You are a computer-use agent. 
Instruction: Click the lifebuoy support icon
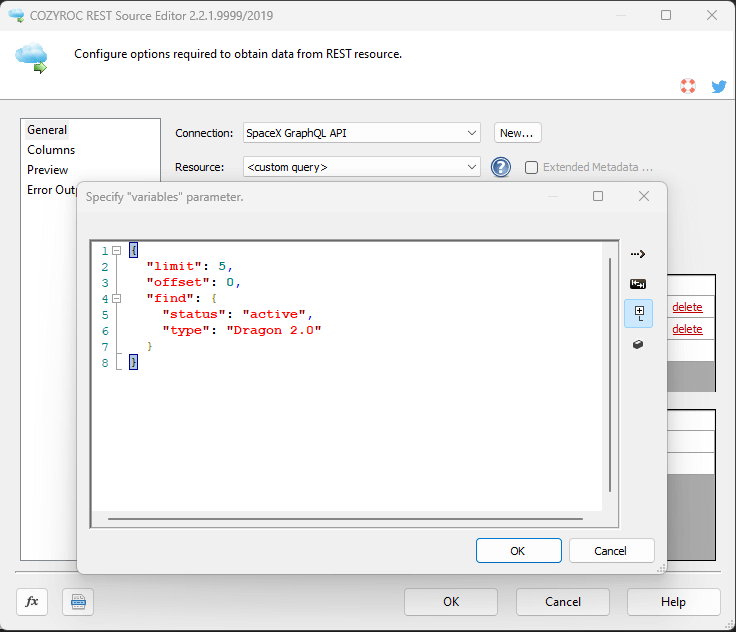pyautogui.click(x=688, y=86)
